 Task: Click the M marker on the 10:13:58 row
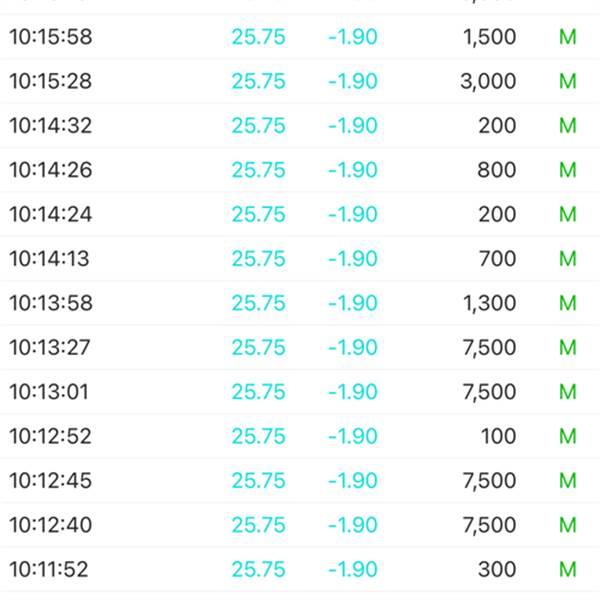click(568, 303)
